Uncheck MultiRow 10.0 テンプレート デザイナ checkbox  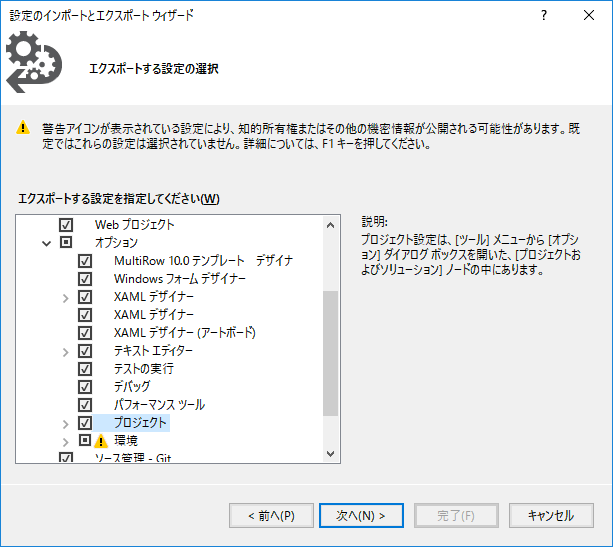pyautogui.click(x=85, y=261)
